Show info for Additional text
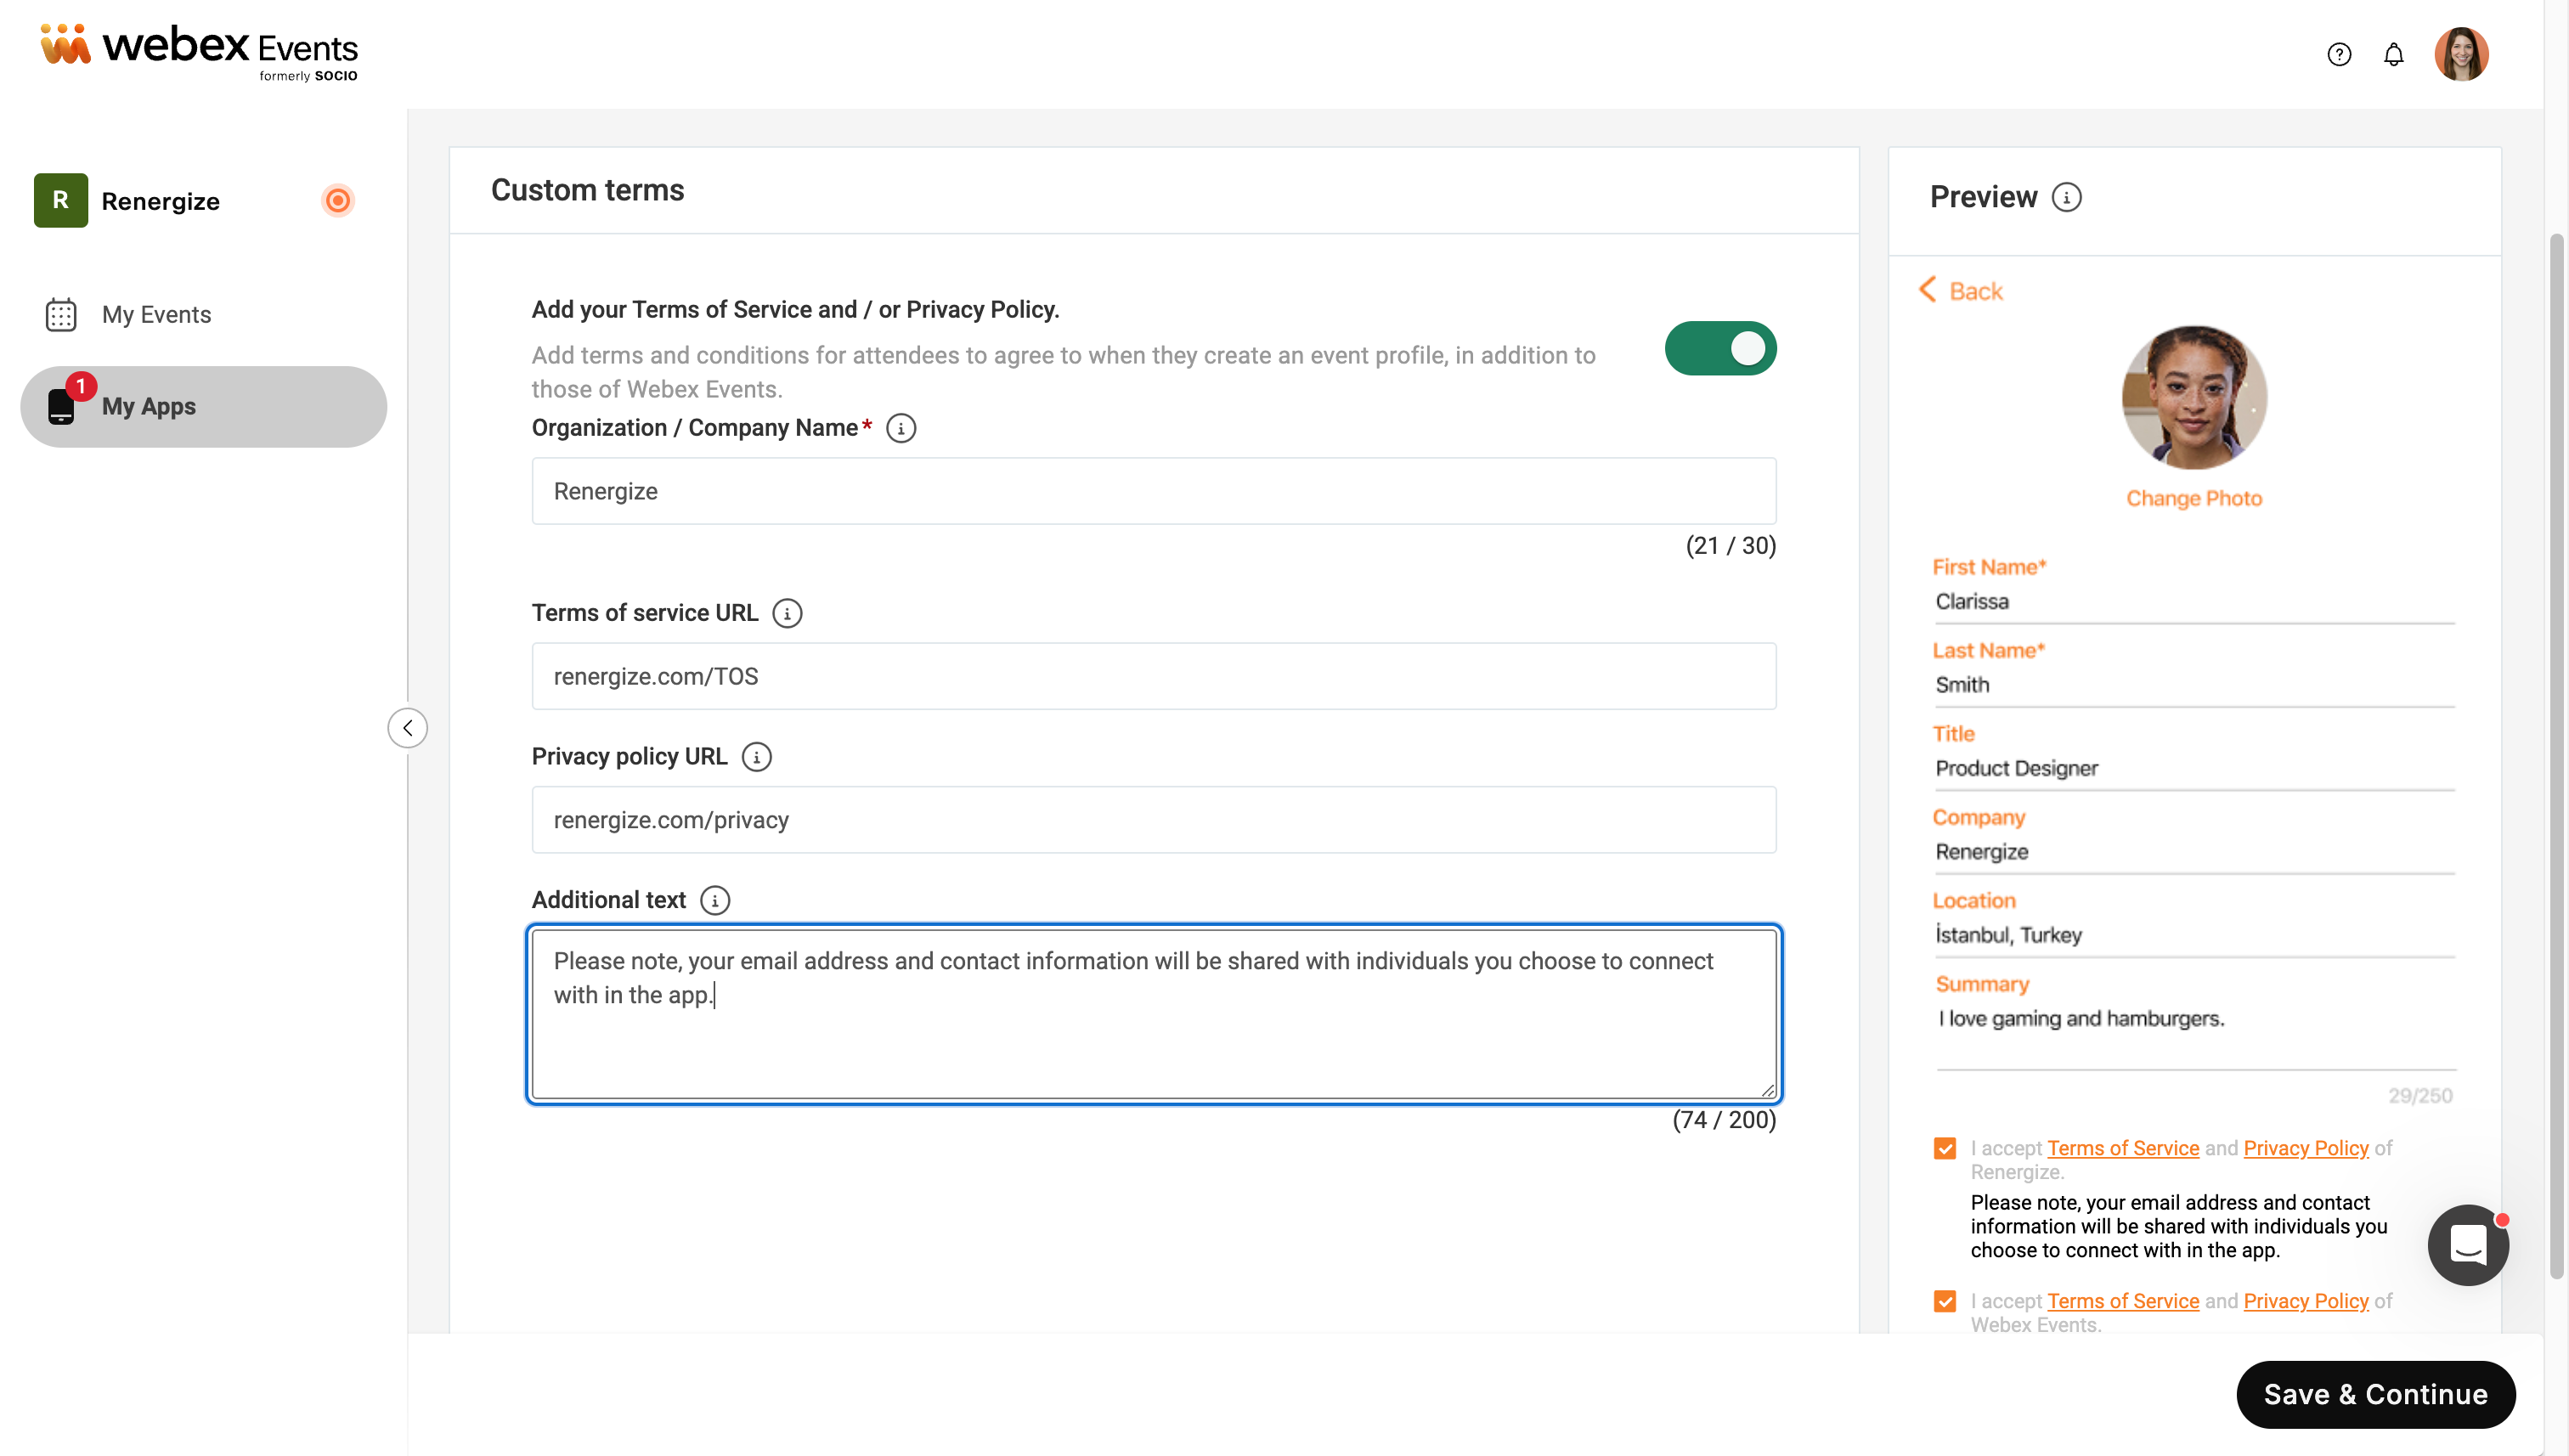Viewport: 2569px width, 1456px height. click(x=714, y=900)
